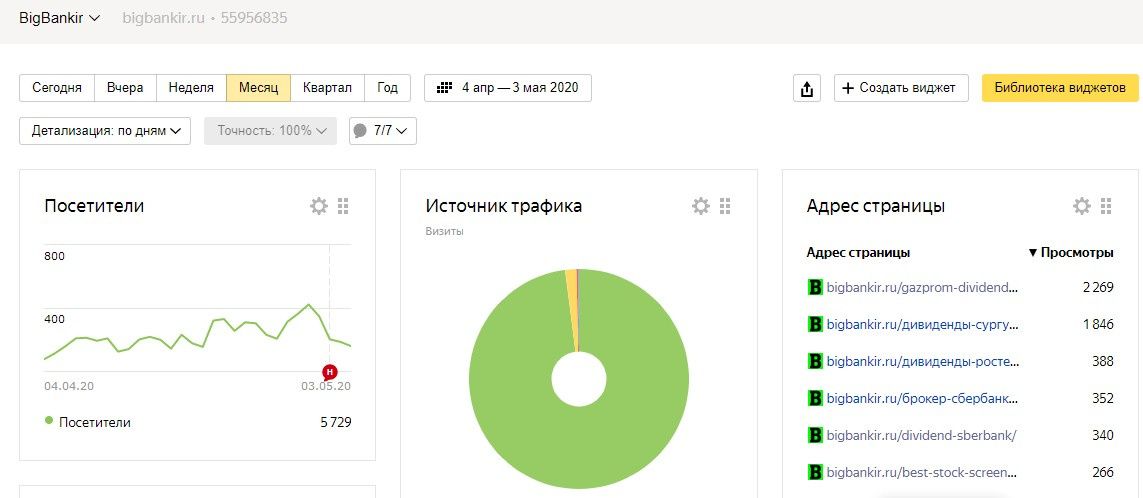Select the Сегодня period tab

(x=58, y=87)
